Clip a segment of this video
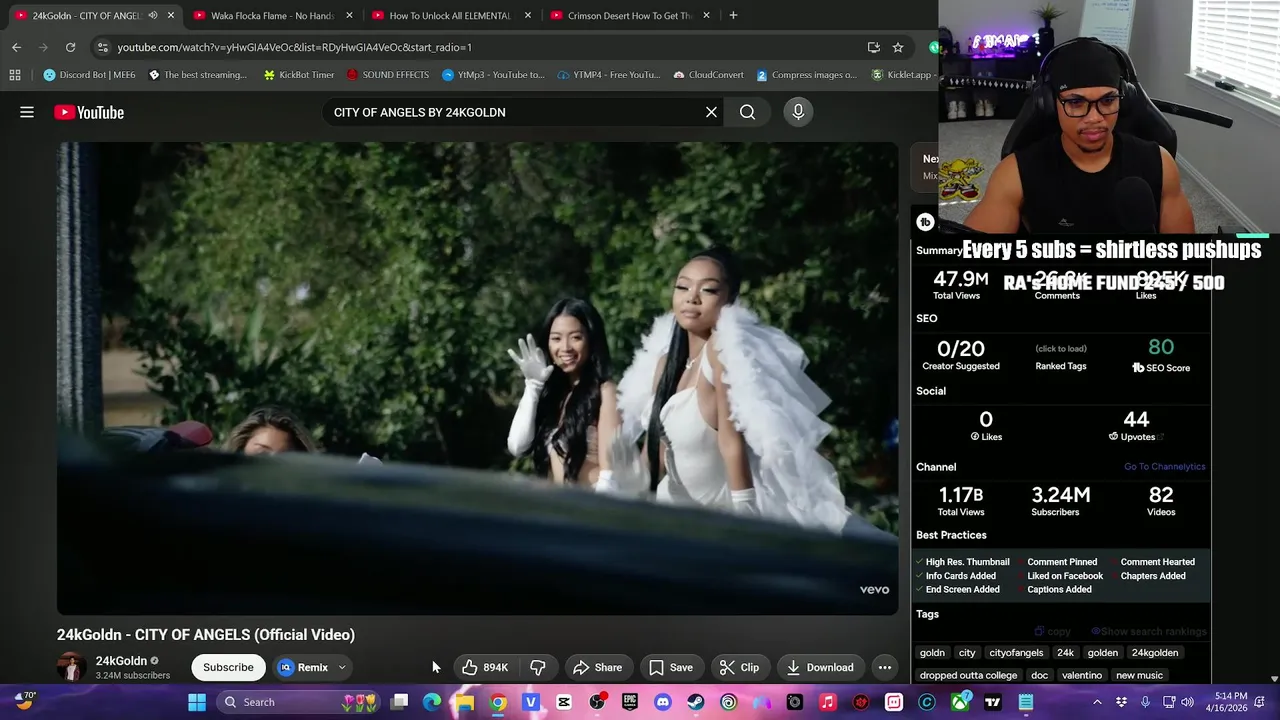Image resolution: width=1280 pixels, height=720 pixels. coord(740,667)
